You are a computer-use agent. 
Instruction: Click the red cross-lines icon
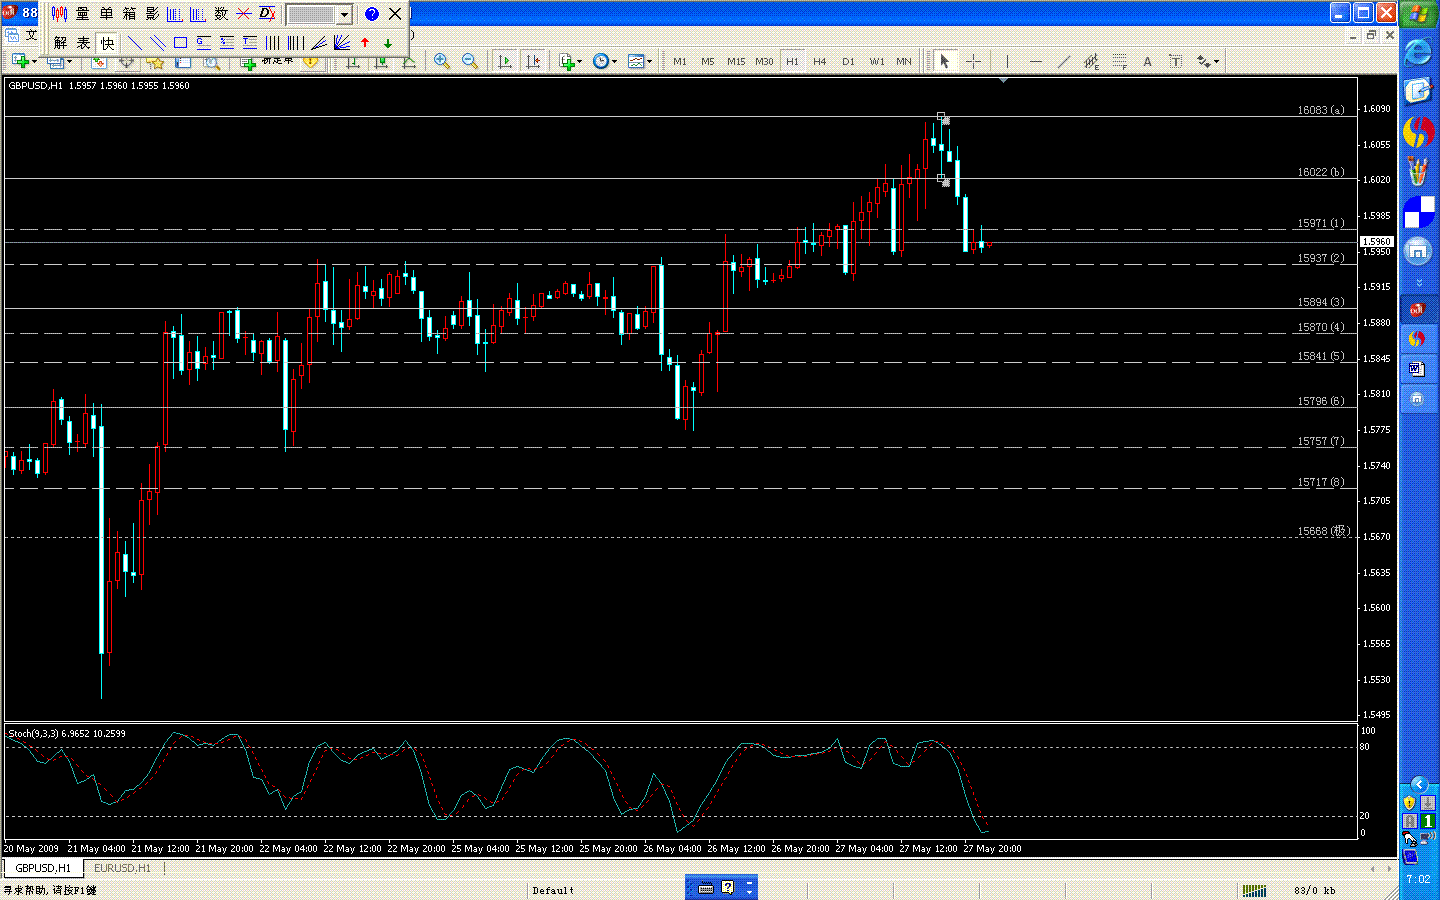click(x=244, y=14)
